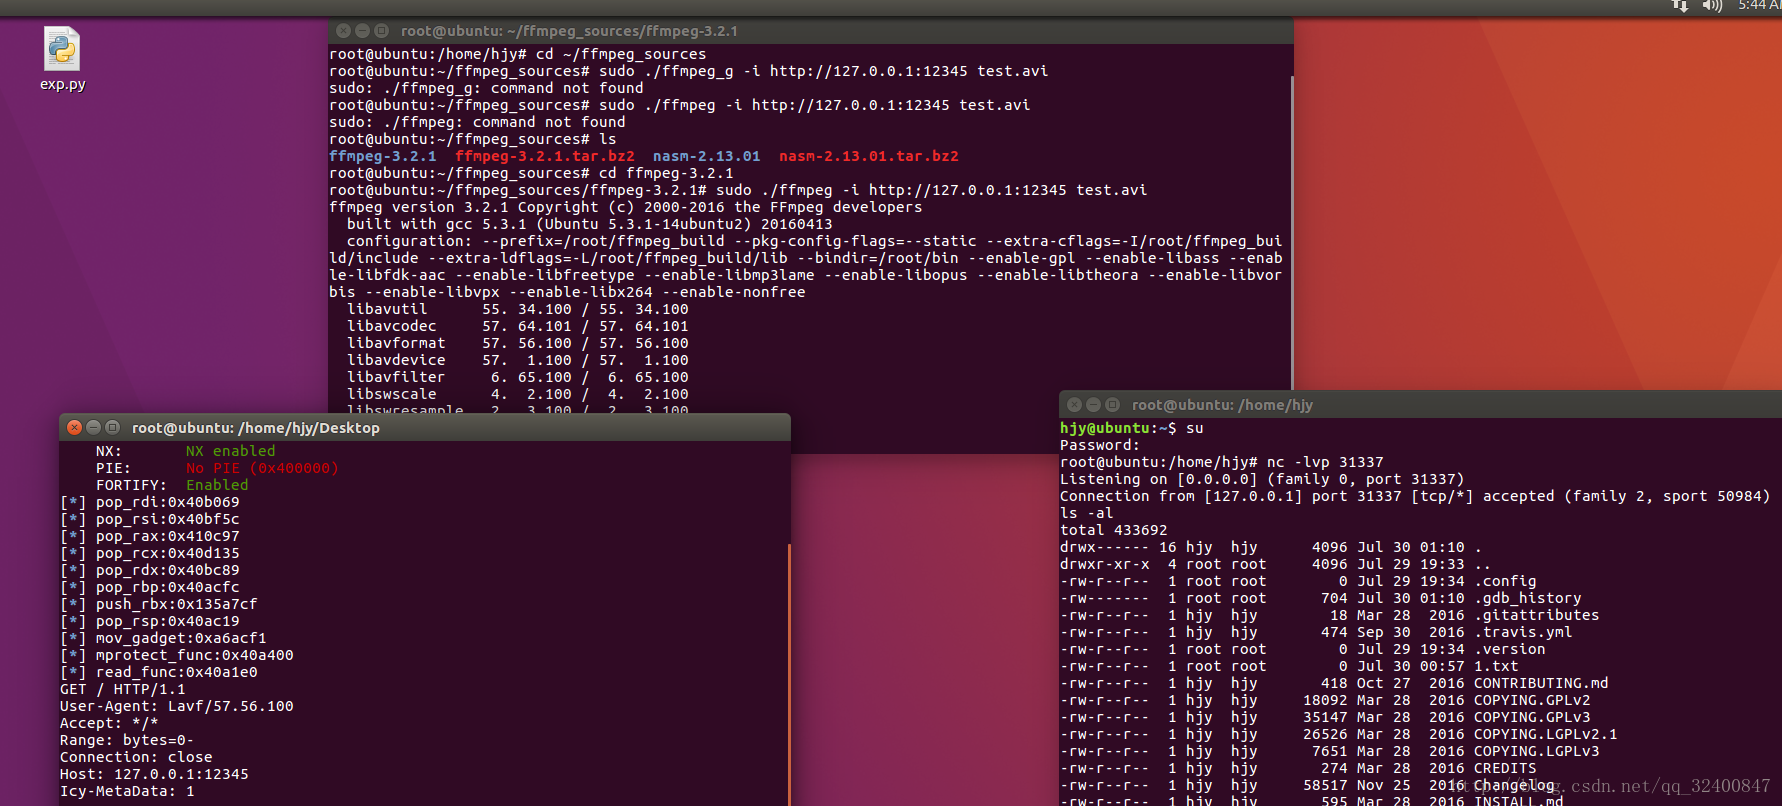The width and height of the screenshot is (1782, 806).
Task: Minimize the ffmpeg-3.2.1 terminal window
Action: (362, 31)
